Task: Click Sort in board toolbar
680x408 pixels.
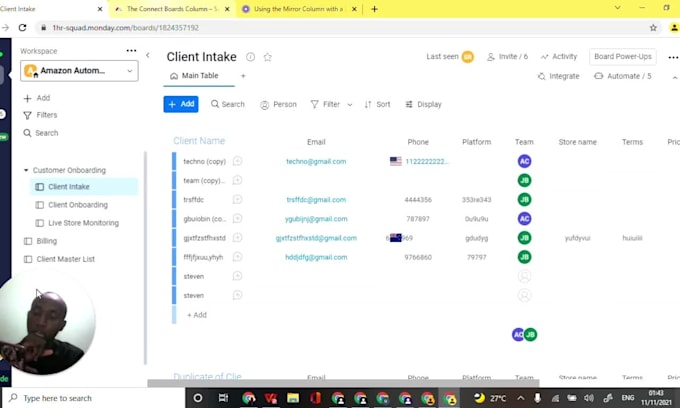Action: 377,104
